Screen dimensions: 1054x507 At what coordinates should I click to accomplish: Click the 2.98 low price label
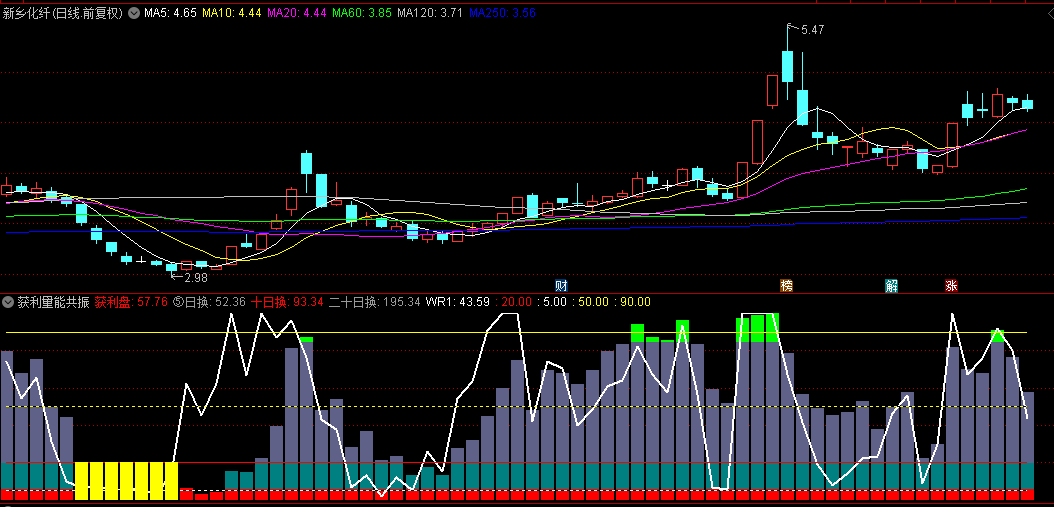coord(196,276)
